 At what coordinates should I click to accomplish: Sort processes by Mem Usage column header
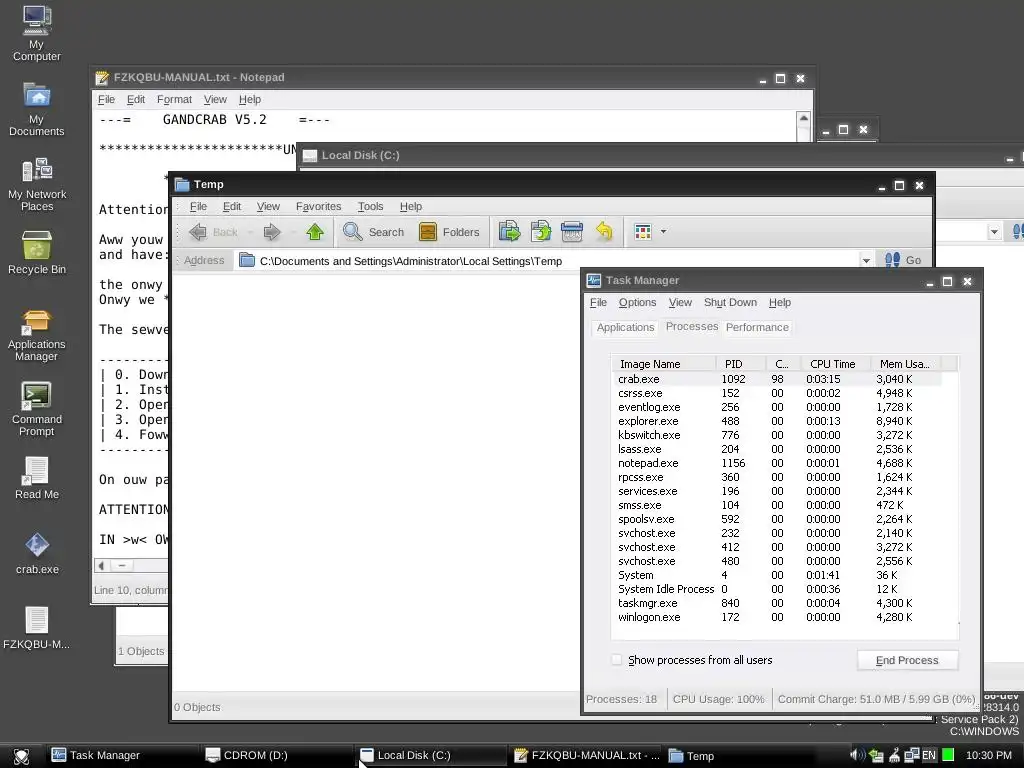click(907, 364)
